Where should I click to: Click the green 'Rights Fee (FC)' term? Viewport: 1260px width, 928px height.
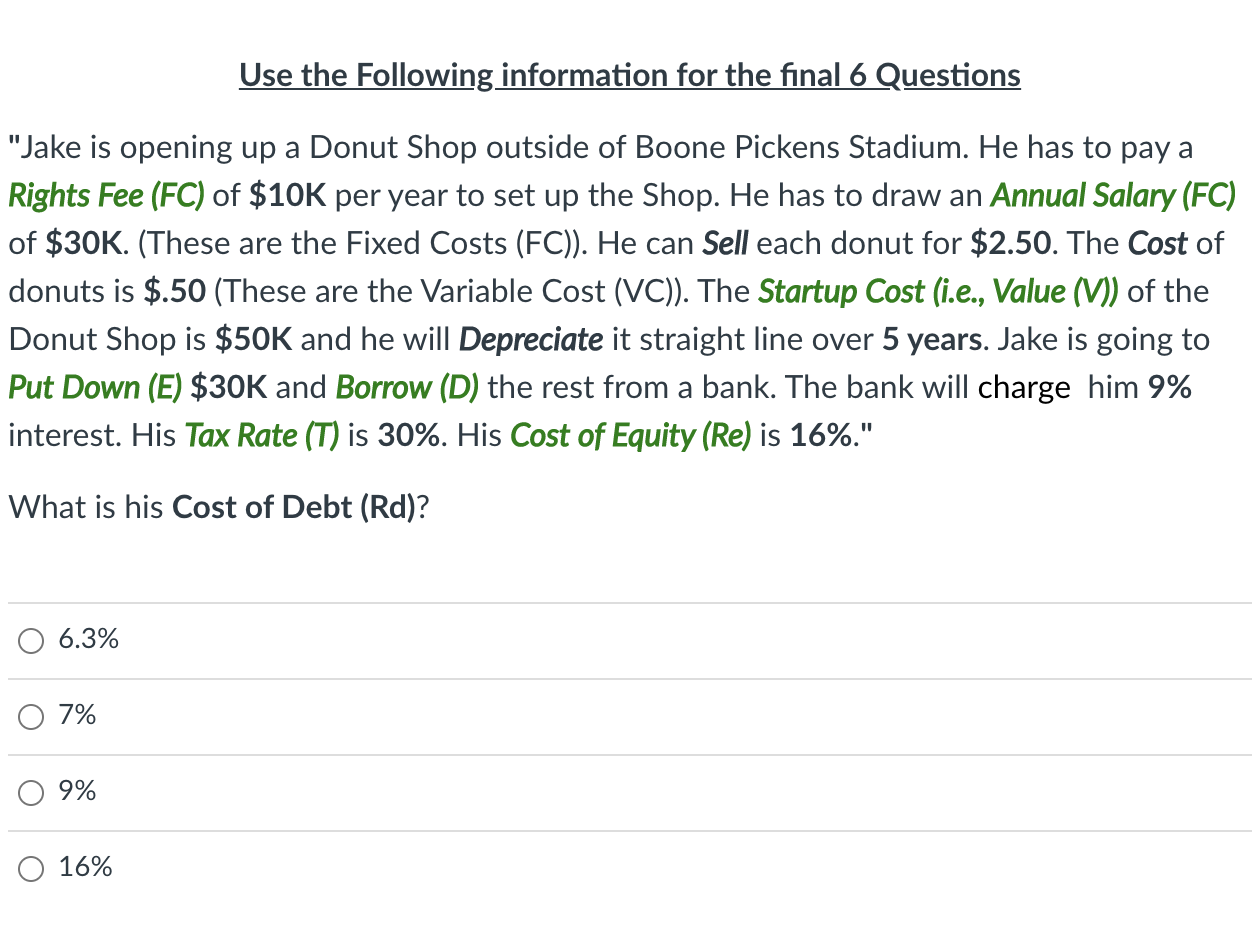(107, 196)
